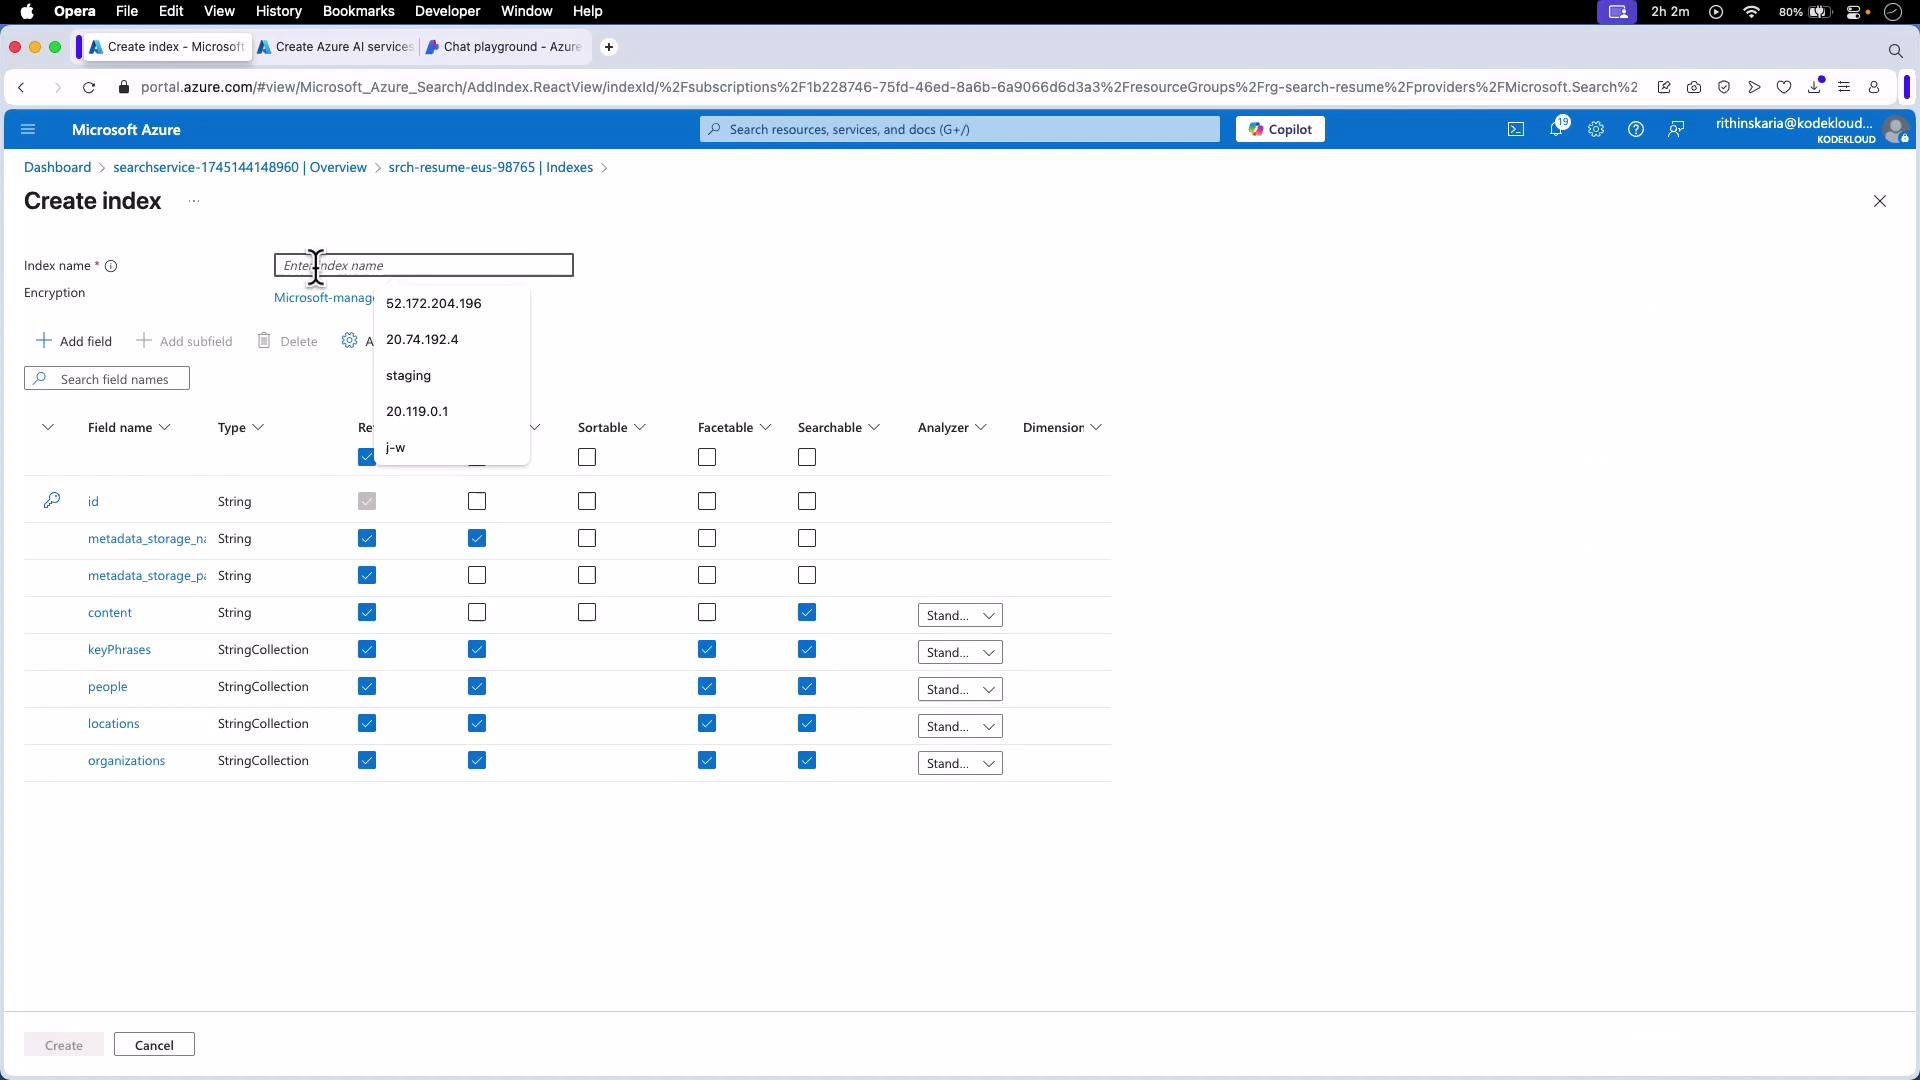Open the feedback icon in header
The image size is (1920, 1080).
(x=1676, y=129)
